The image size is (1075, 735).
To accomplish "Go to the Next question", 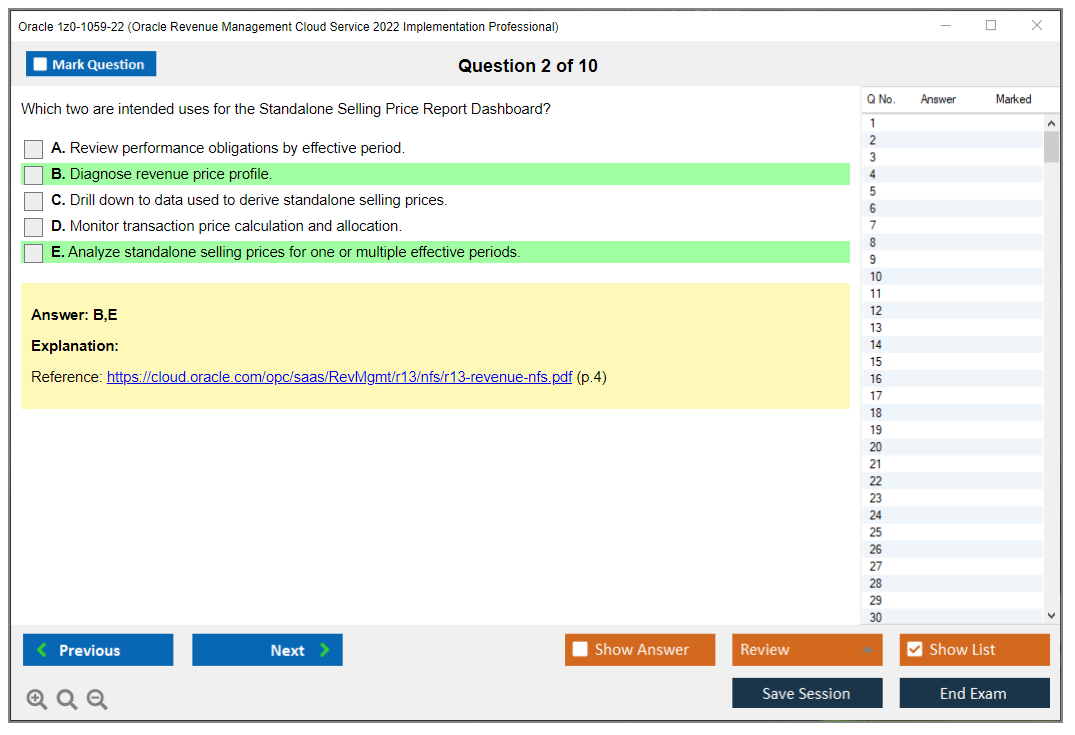I will click(x=267, y=650).
